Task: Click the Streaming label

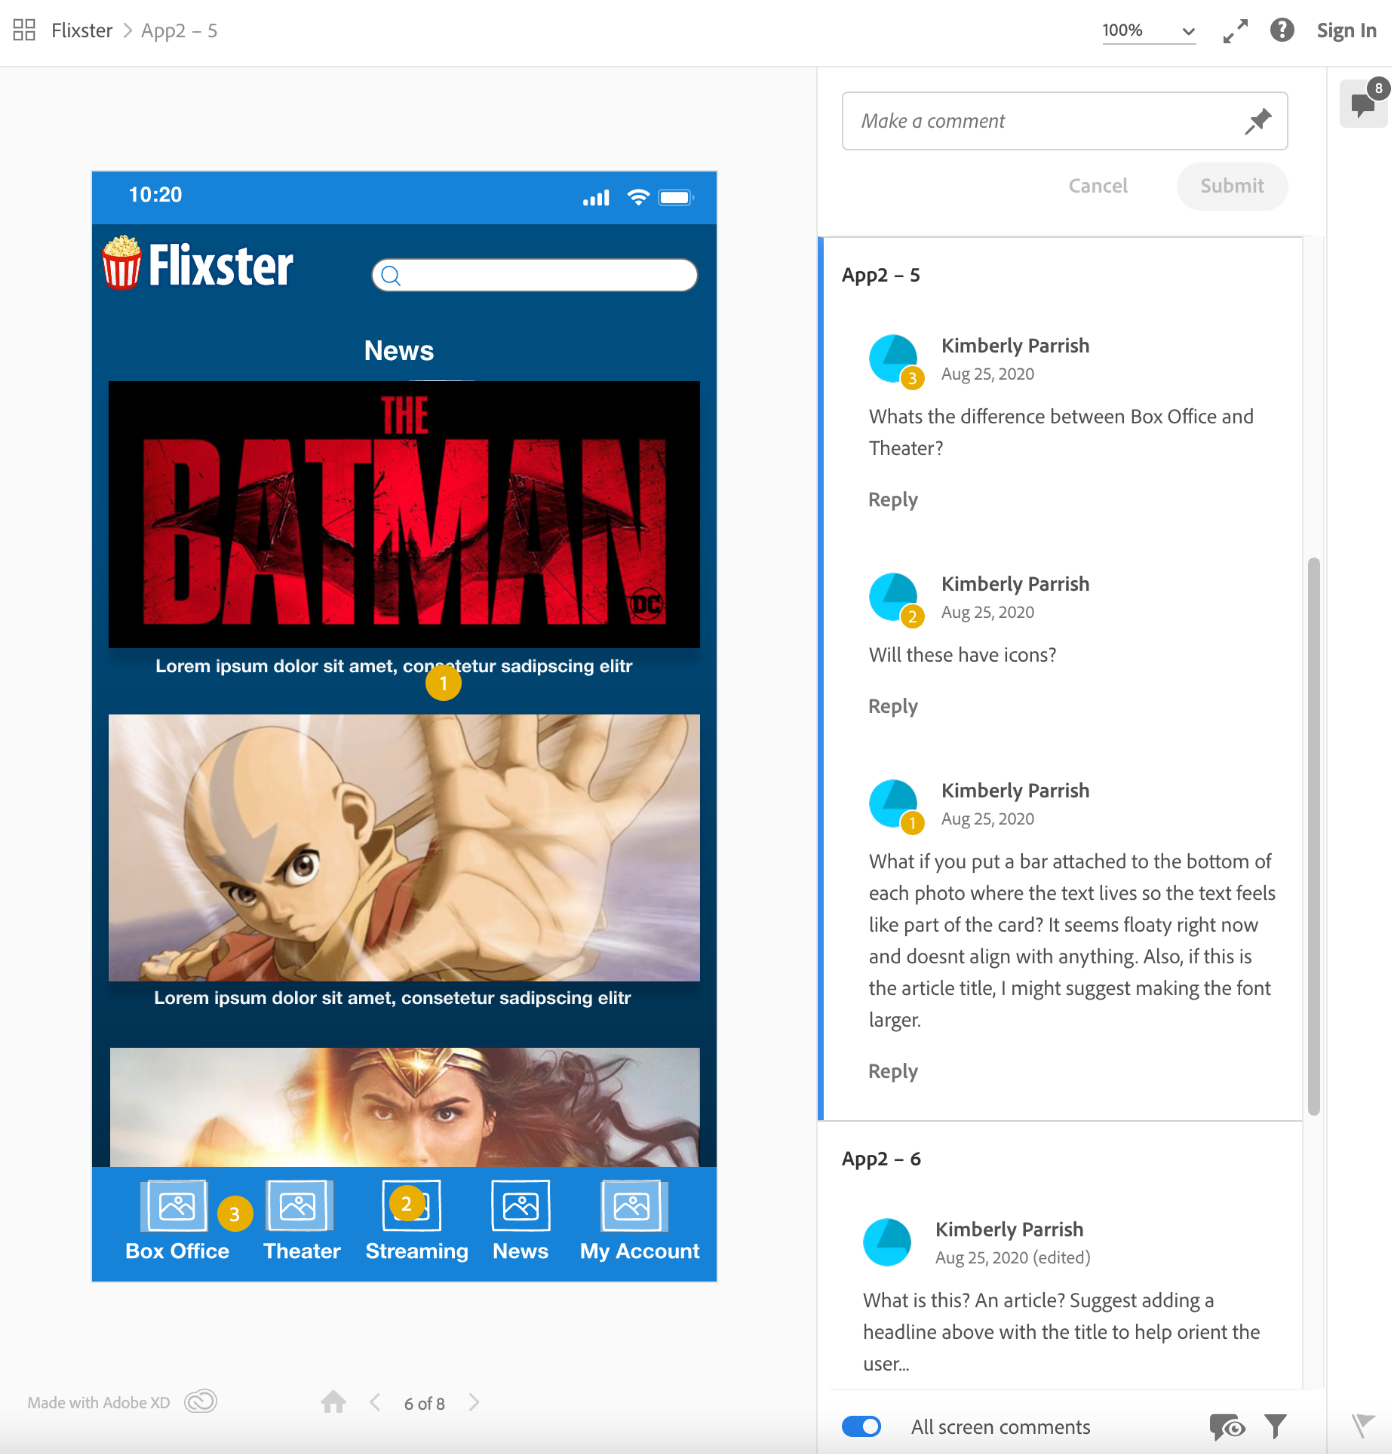Action: [x=417, y=1251]
